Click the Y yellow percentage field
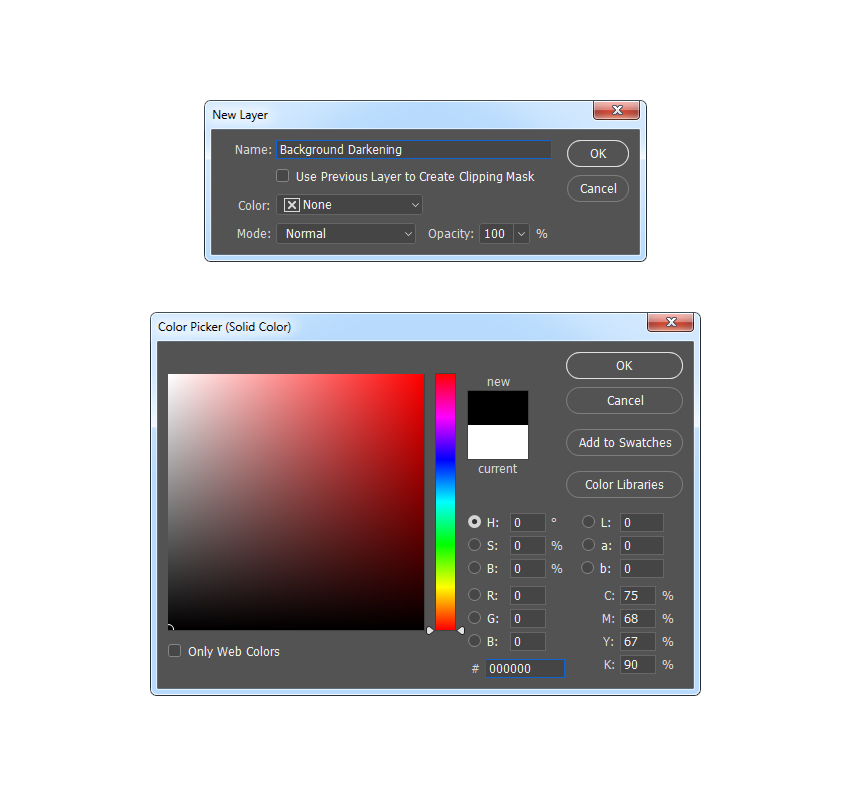Image resolution: width=850 pixels, height=796 pixels. [638, 641]
